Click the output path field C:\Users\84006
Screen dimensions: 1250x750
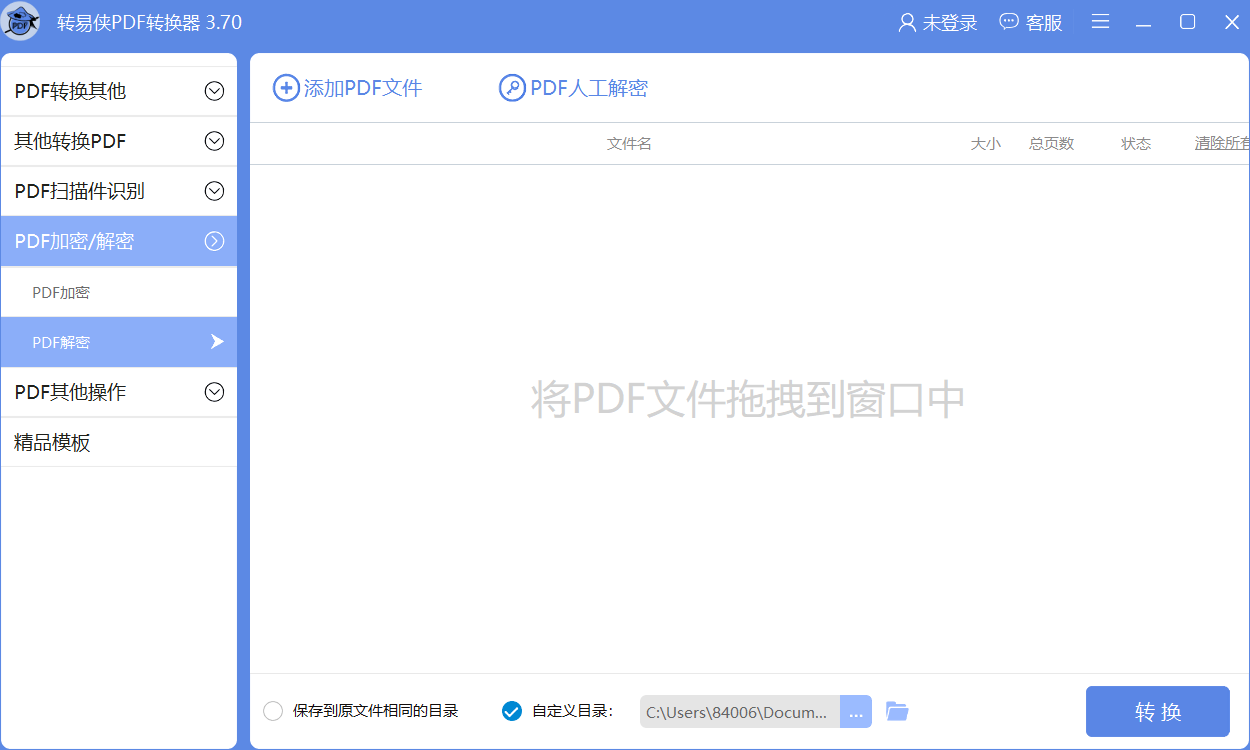click(x=740, y=712)
